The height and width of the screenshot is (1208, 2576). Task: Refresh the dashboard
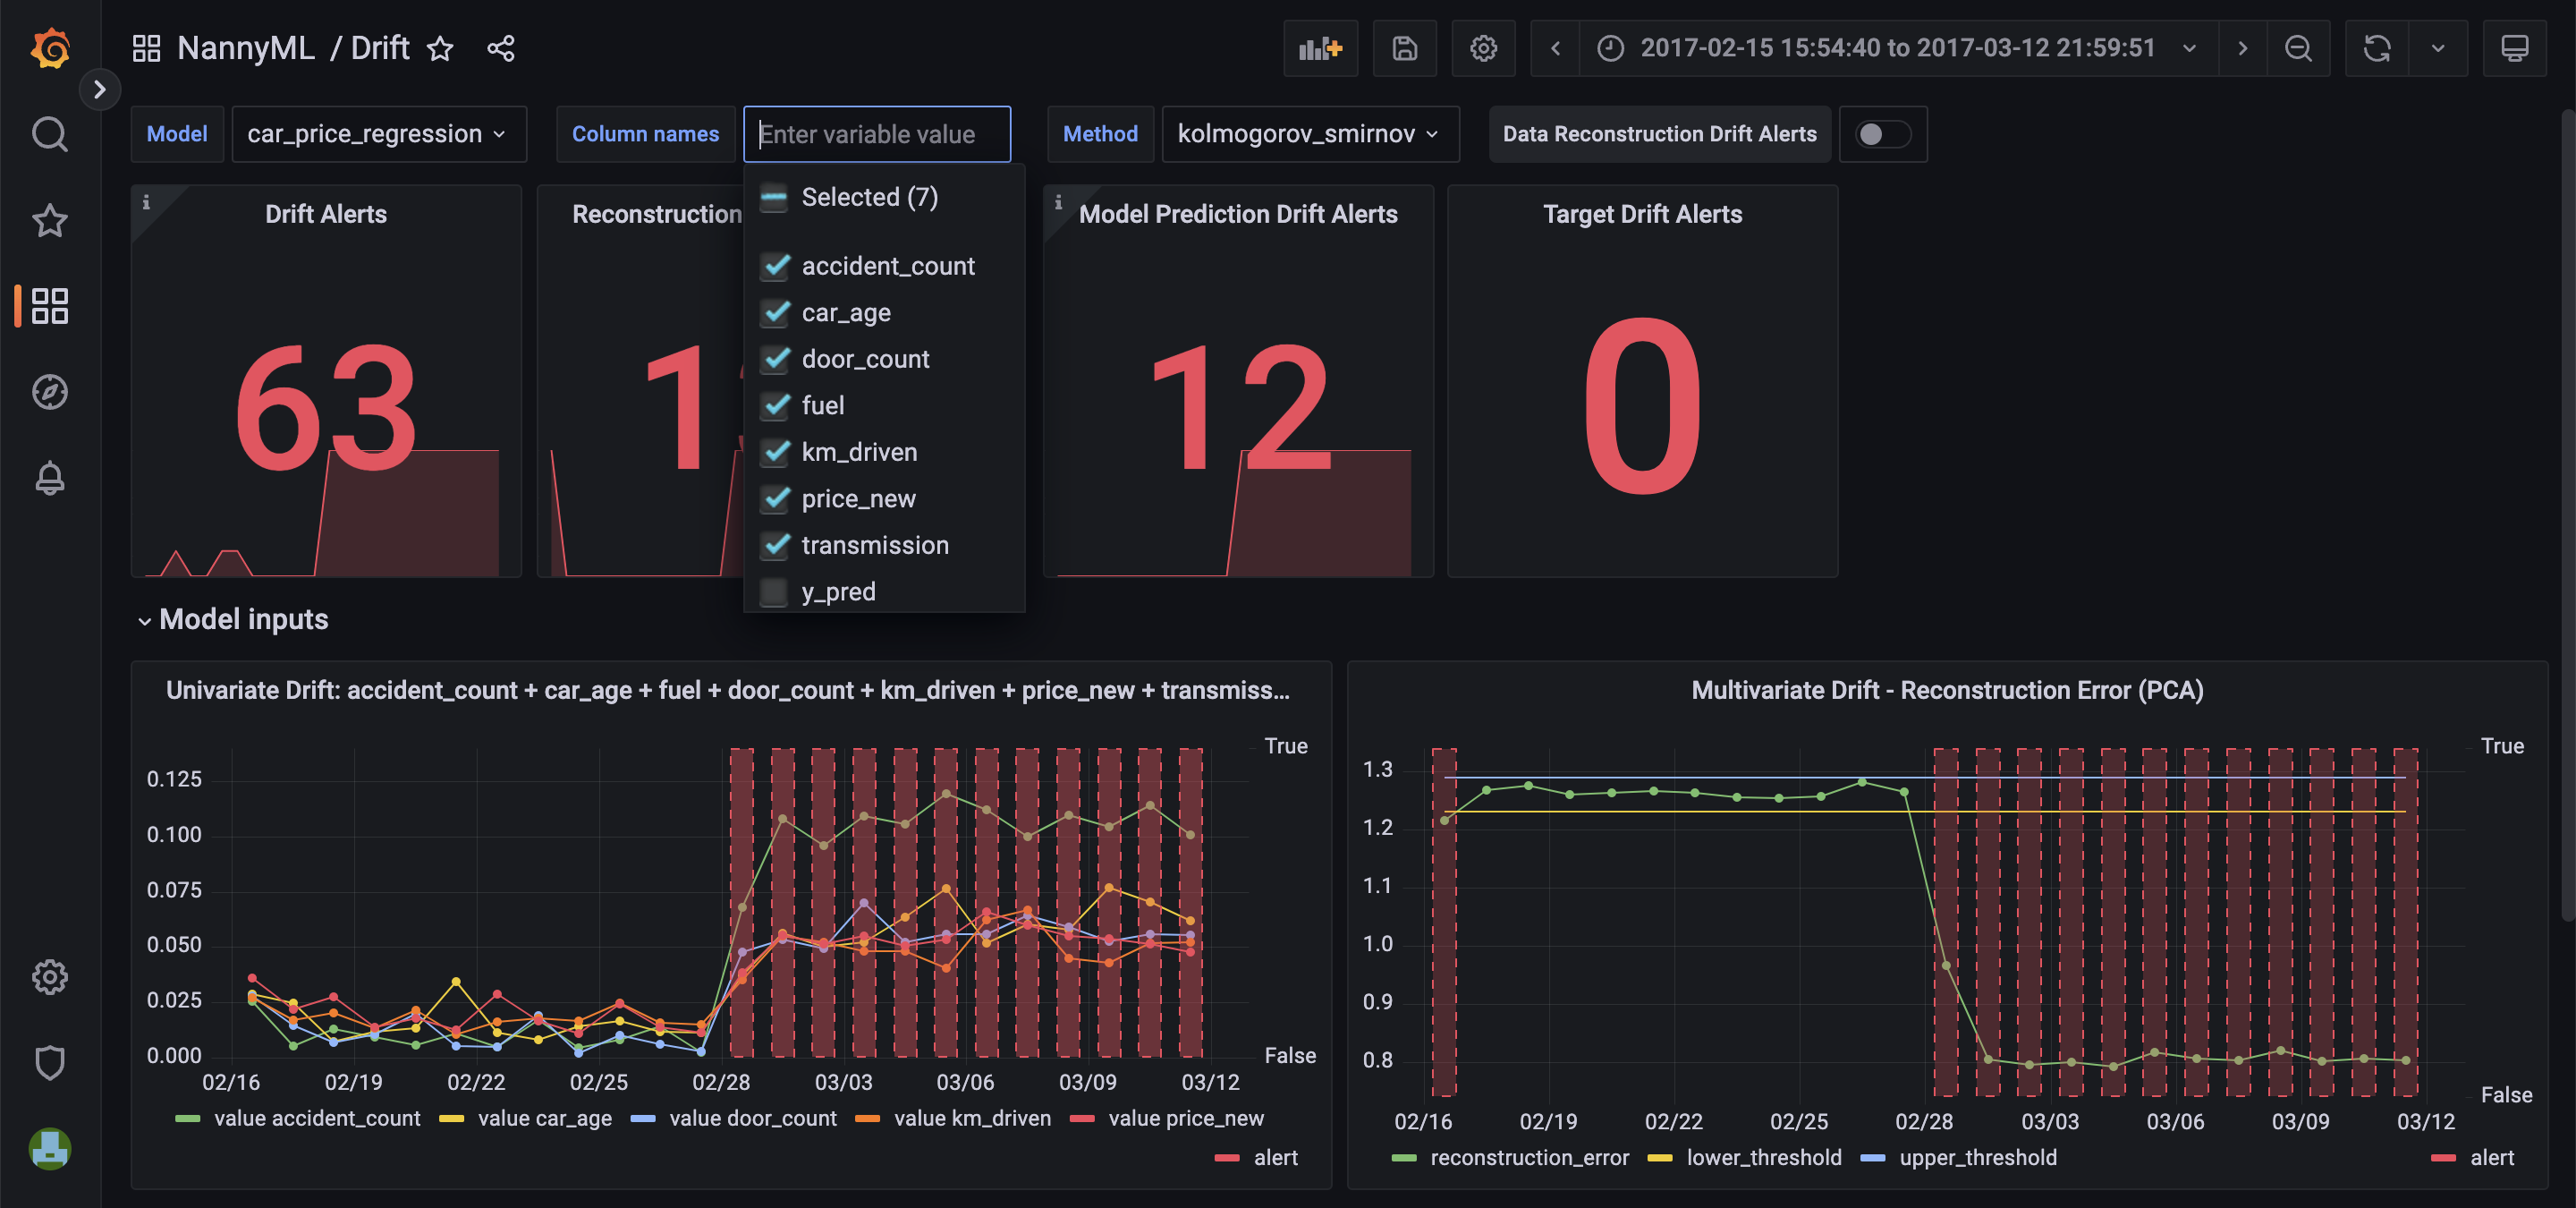tap(2376, 48)
